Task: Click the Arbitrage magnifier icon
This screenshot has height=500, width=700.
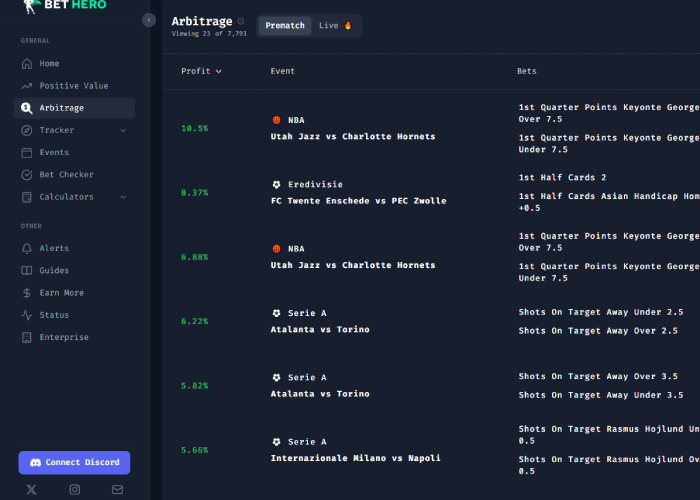Action: click(x=27, y=108)
